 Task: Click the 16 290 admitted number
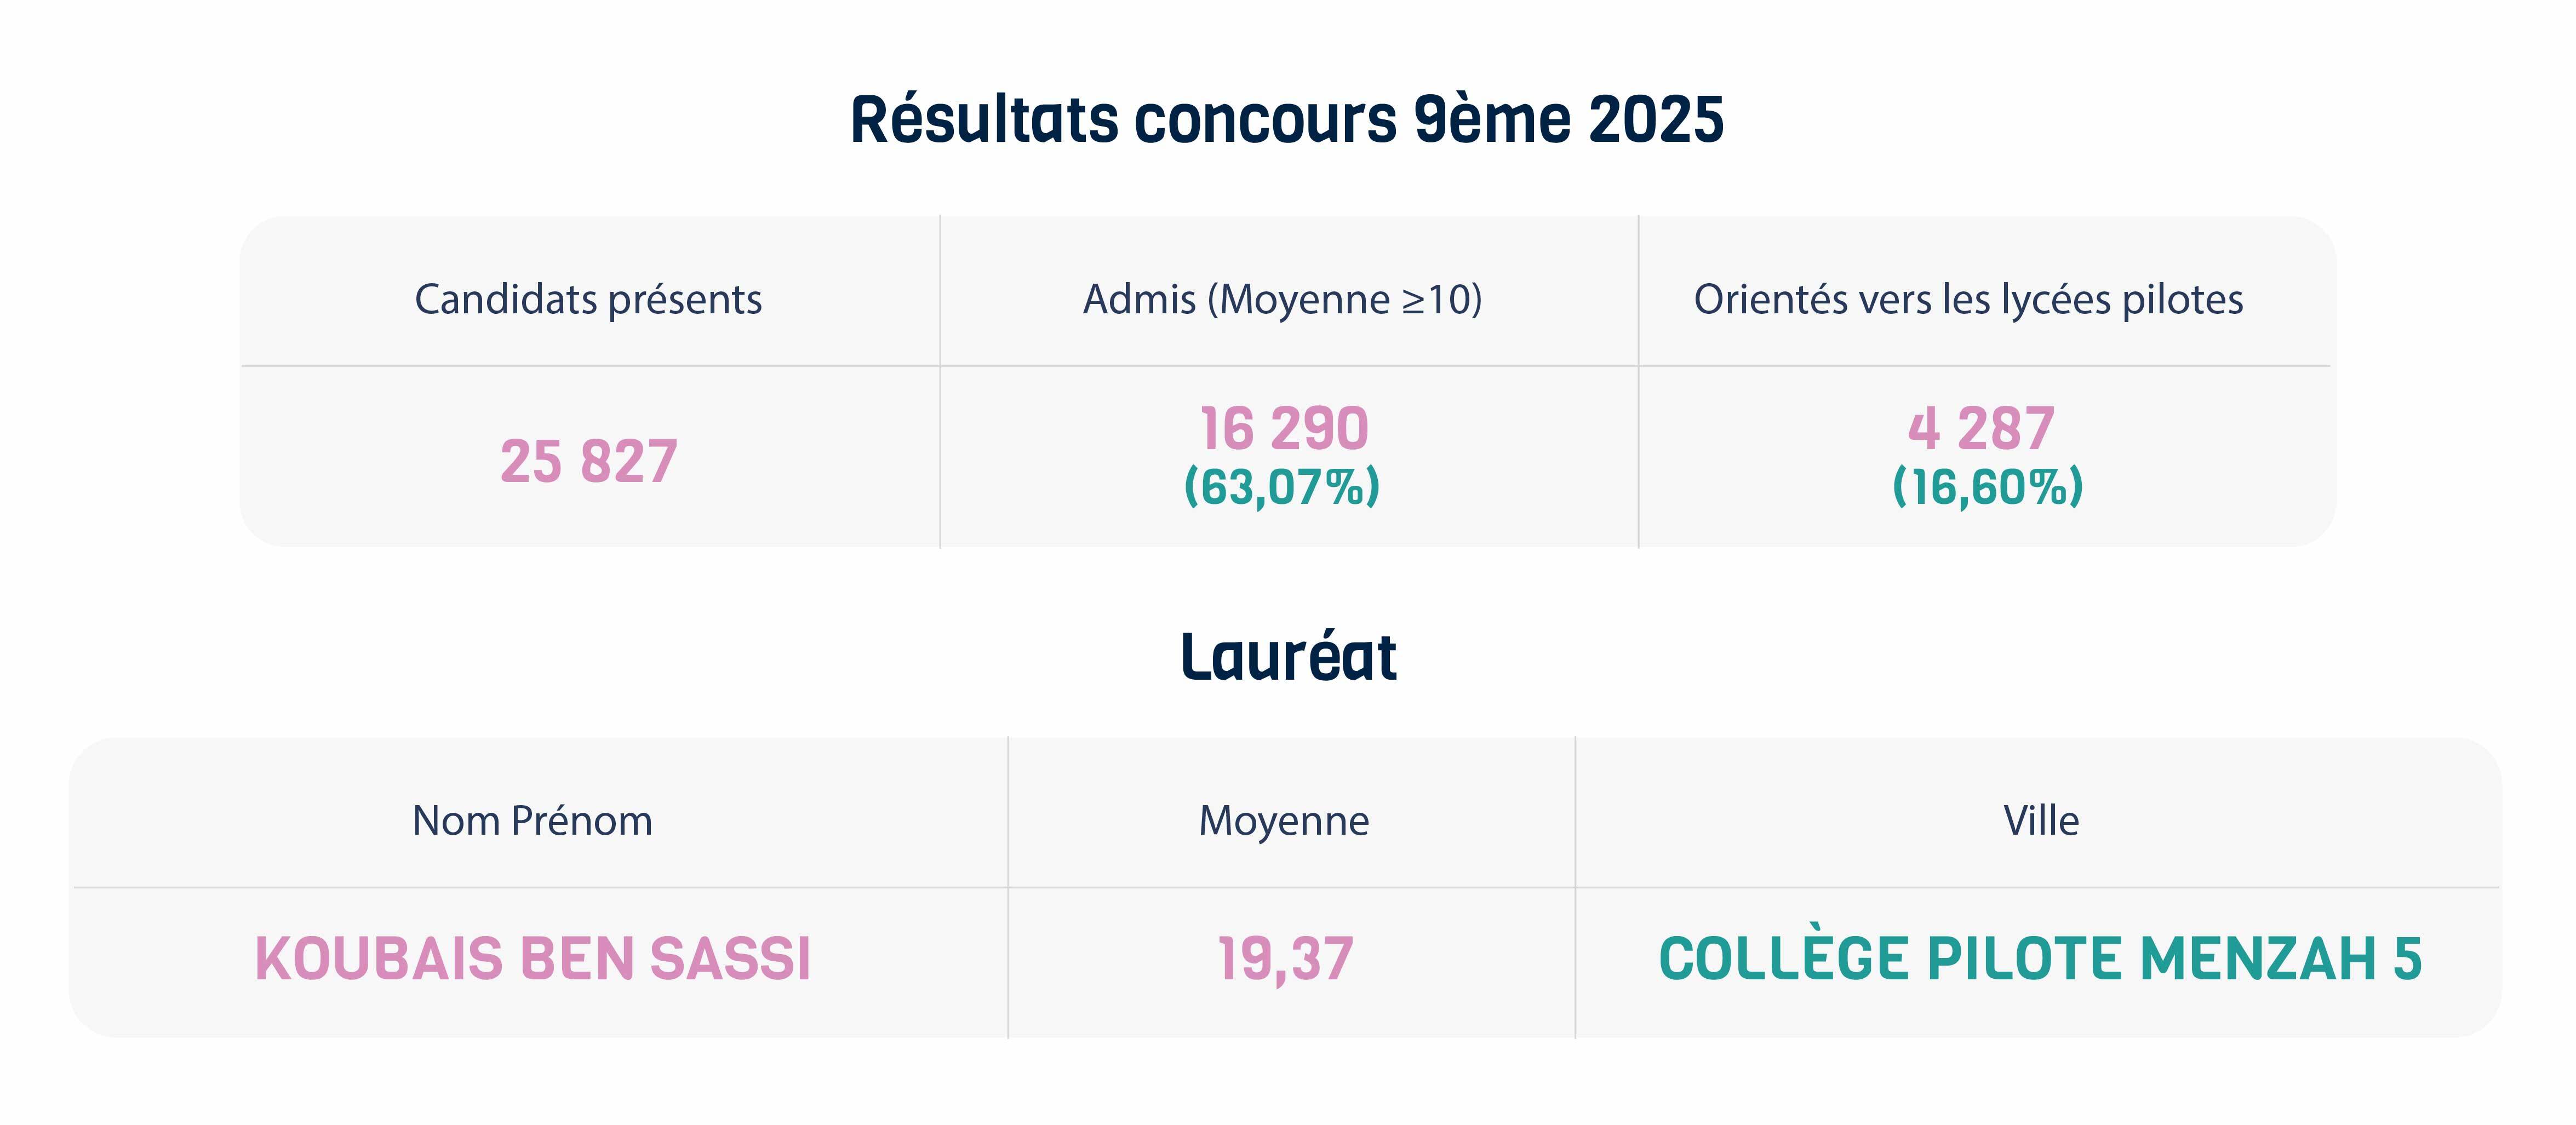tap(1284, 428)
